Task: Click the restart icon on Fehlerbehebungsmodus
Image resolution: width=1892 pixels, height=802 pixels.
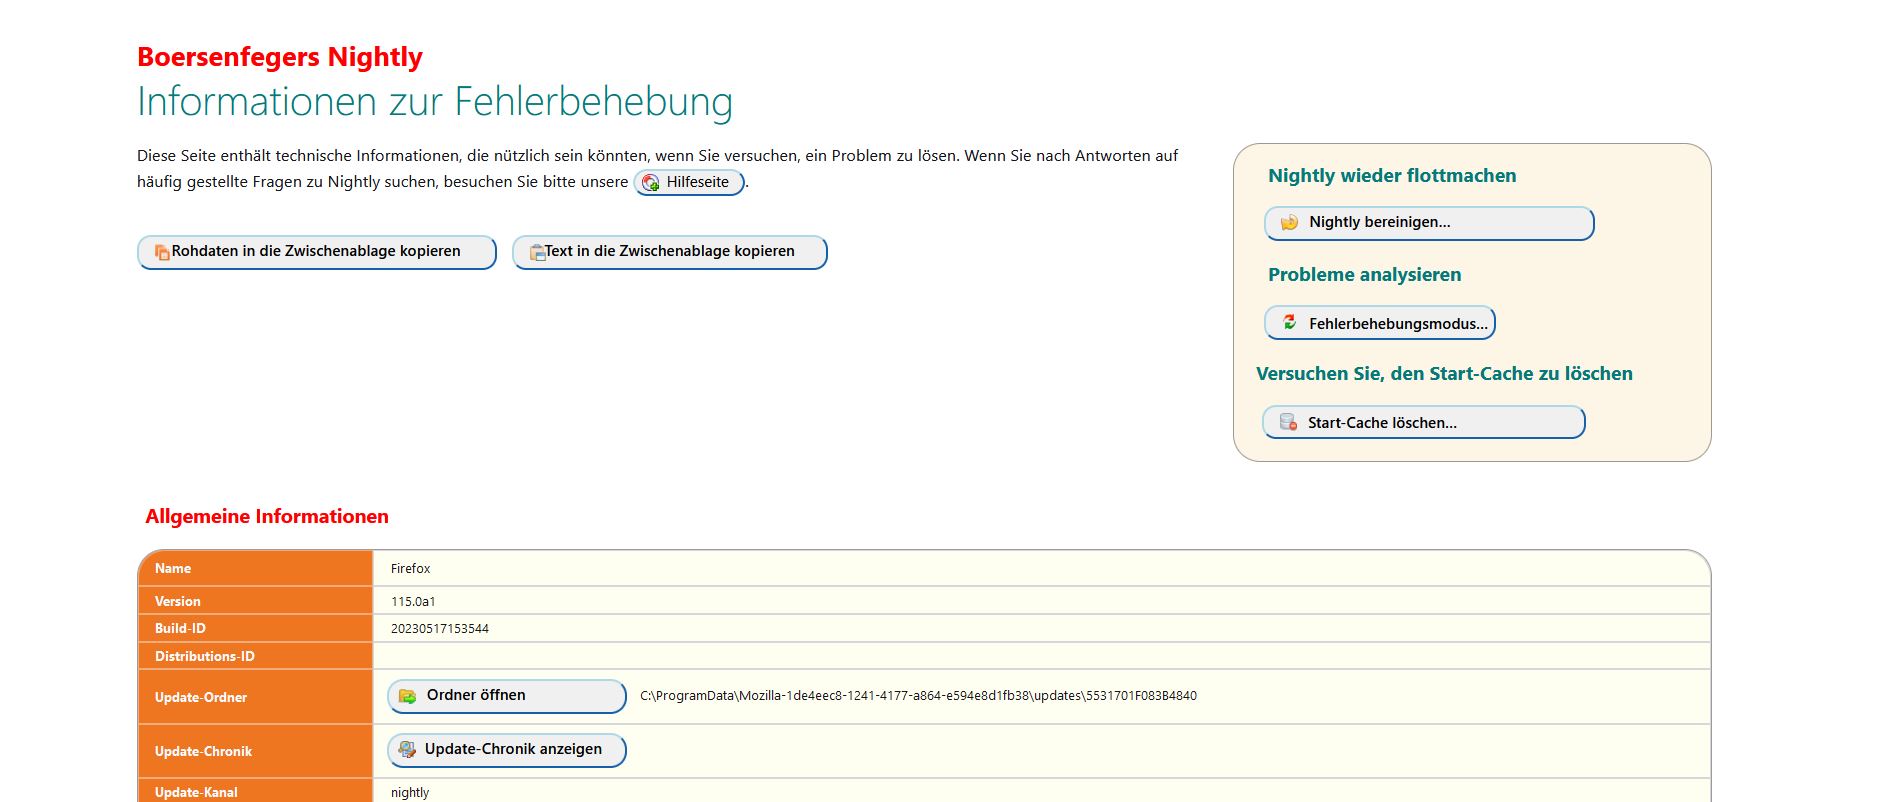Action: coord(1289,323)
